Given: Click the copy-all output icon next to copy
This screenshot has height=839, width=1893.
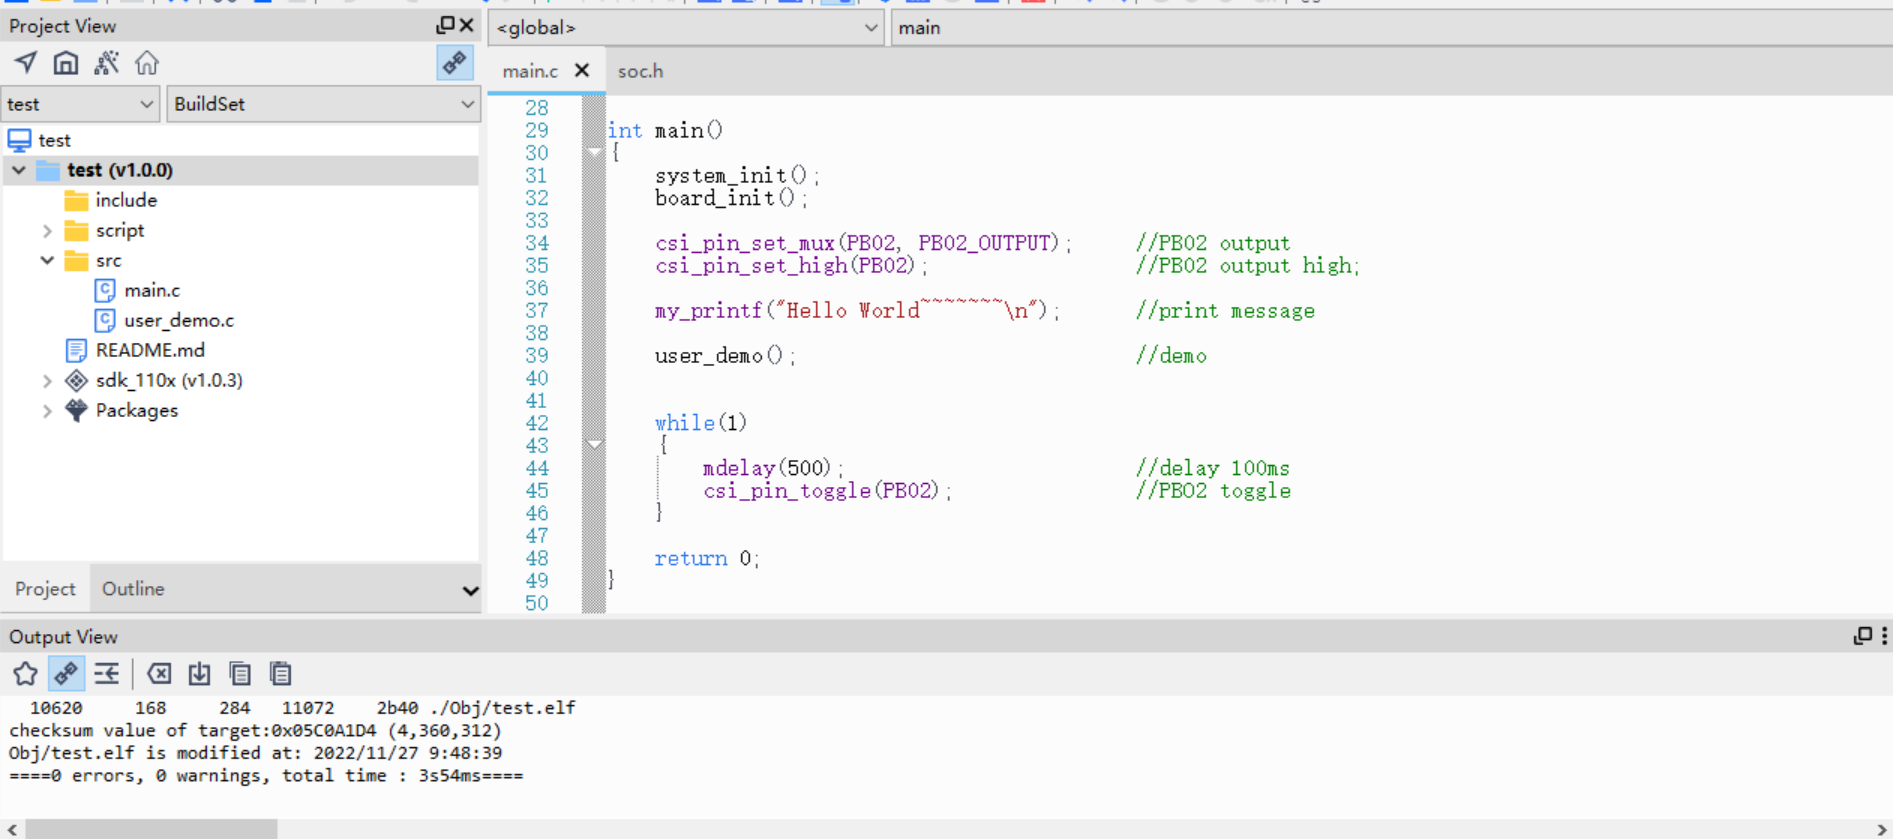Looking at the screenshot, I should [x=280, y=674].
